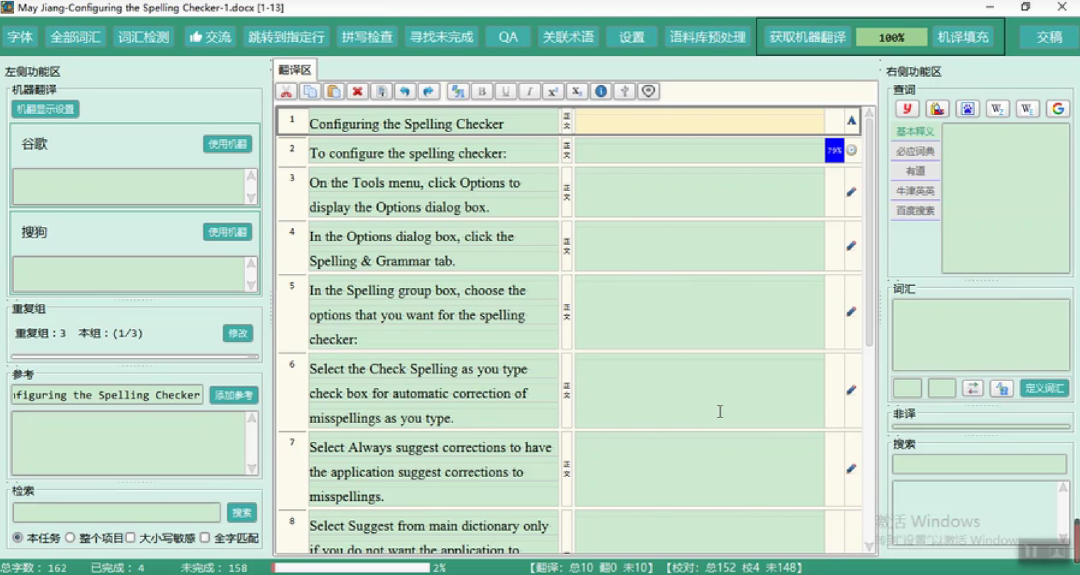Select the 百度搜索 dictionary tab
Viewport: 1080px width, 575px height.
915,211
